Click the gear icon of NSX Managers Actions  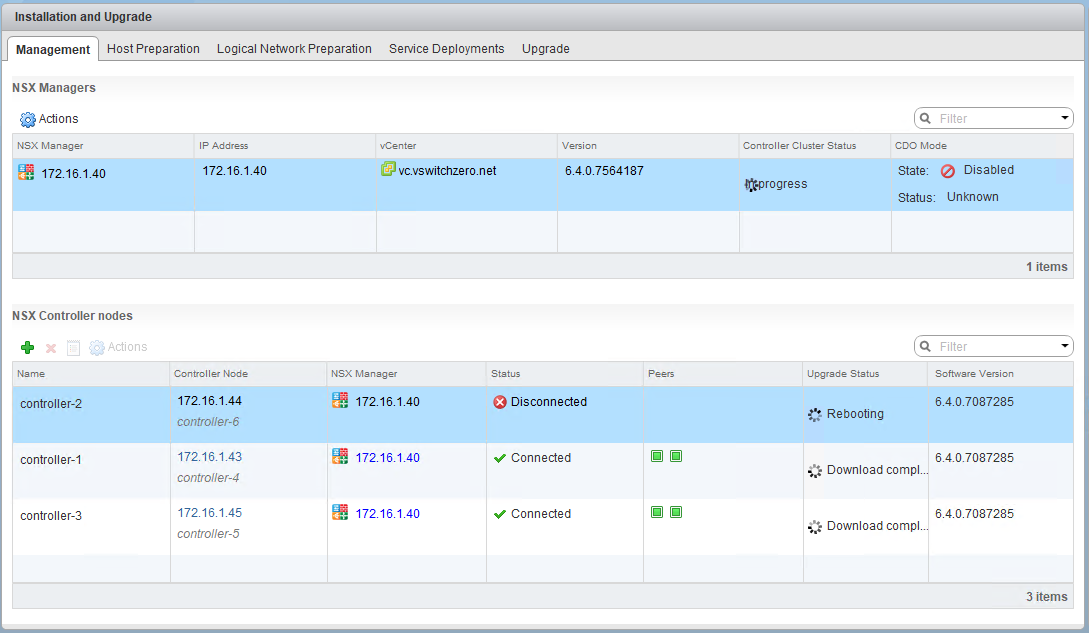click(x=27, y=119)
